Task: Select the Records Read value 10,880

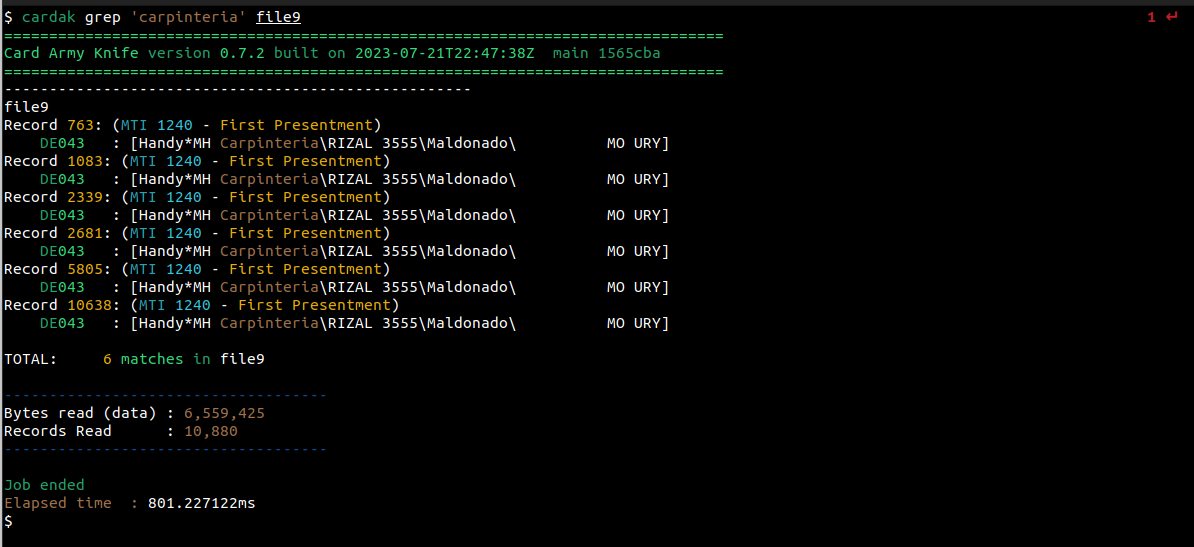Action: (210, 431)
